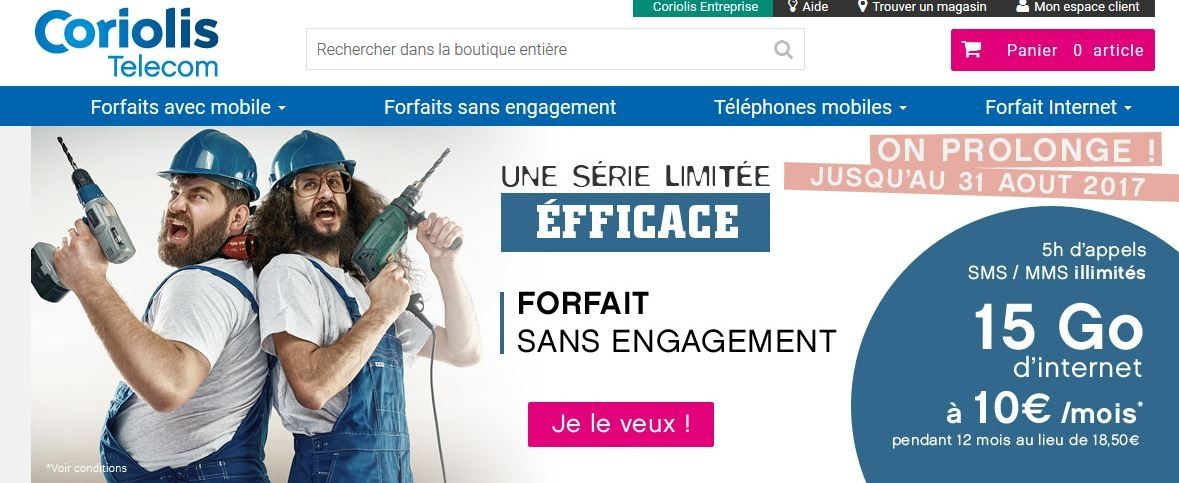This screenshot has width=1179, height=483.
Task: Open the Forfaits avec mobile menu
Action: pyautogui.click(x=180, y=107)
